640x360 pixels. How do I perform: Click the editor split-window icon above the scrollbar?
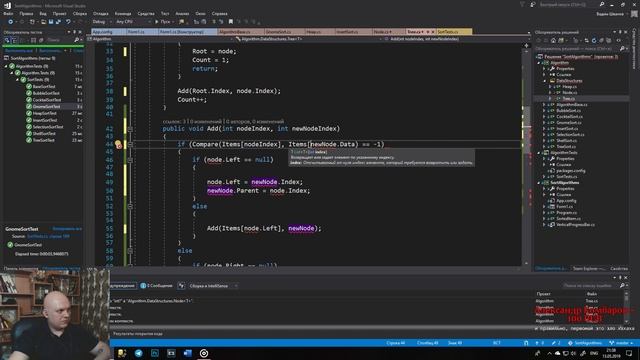[527, 45]
